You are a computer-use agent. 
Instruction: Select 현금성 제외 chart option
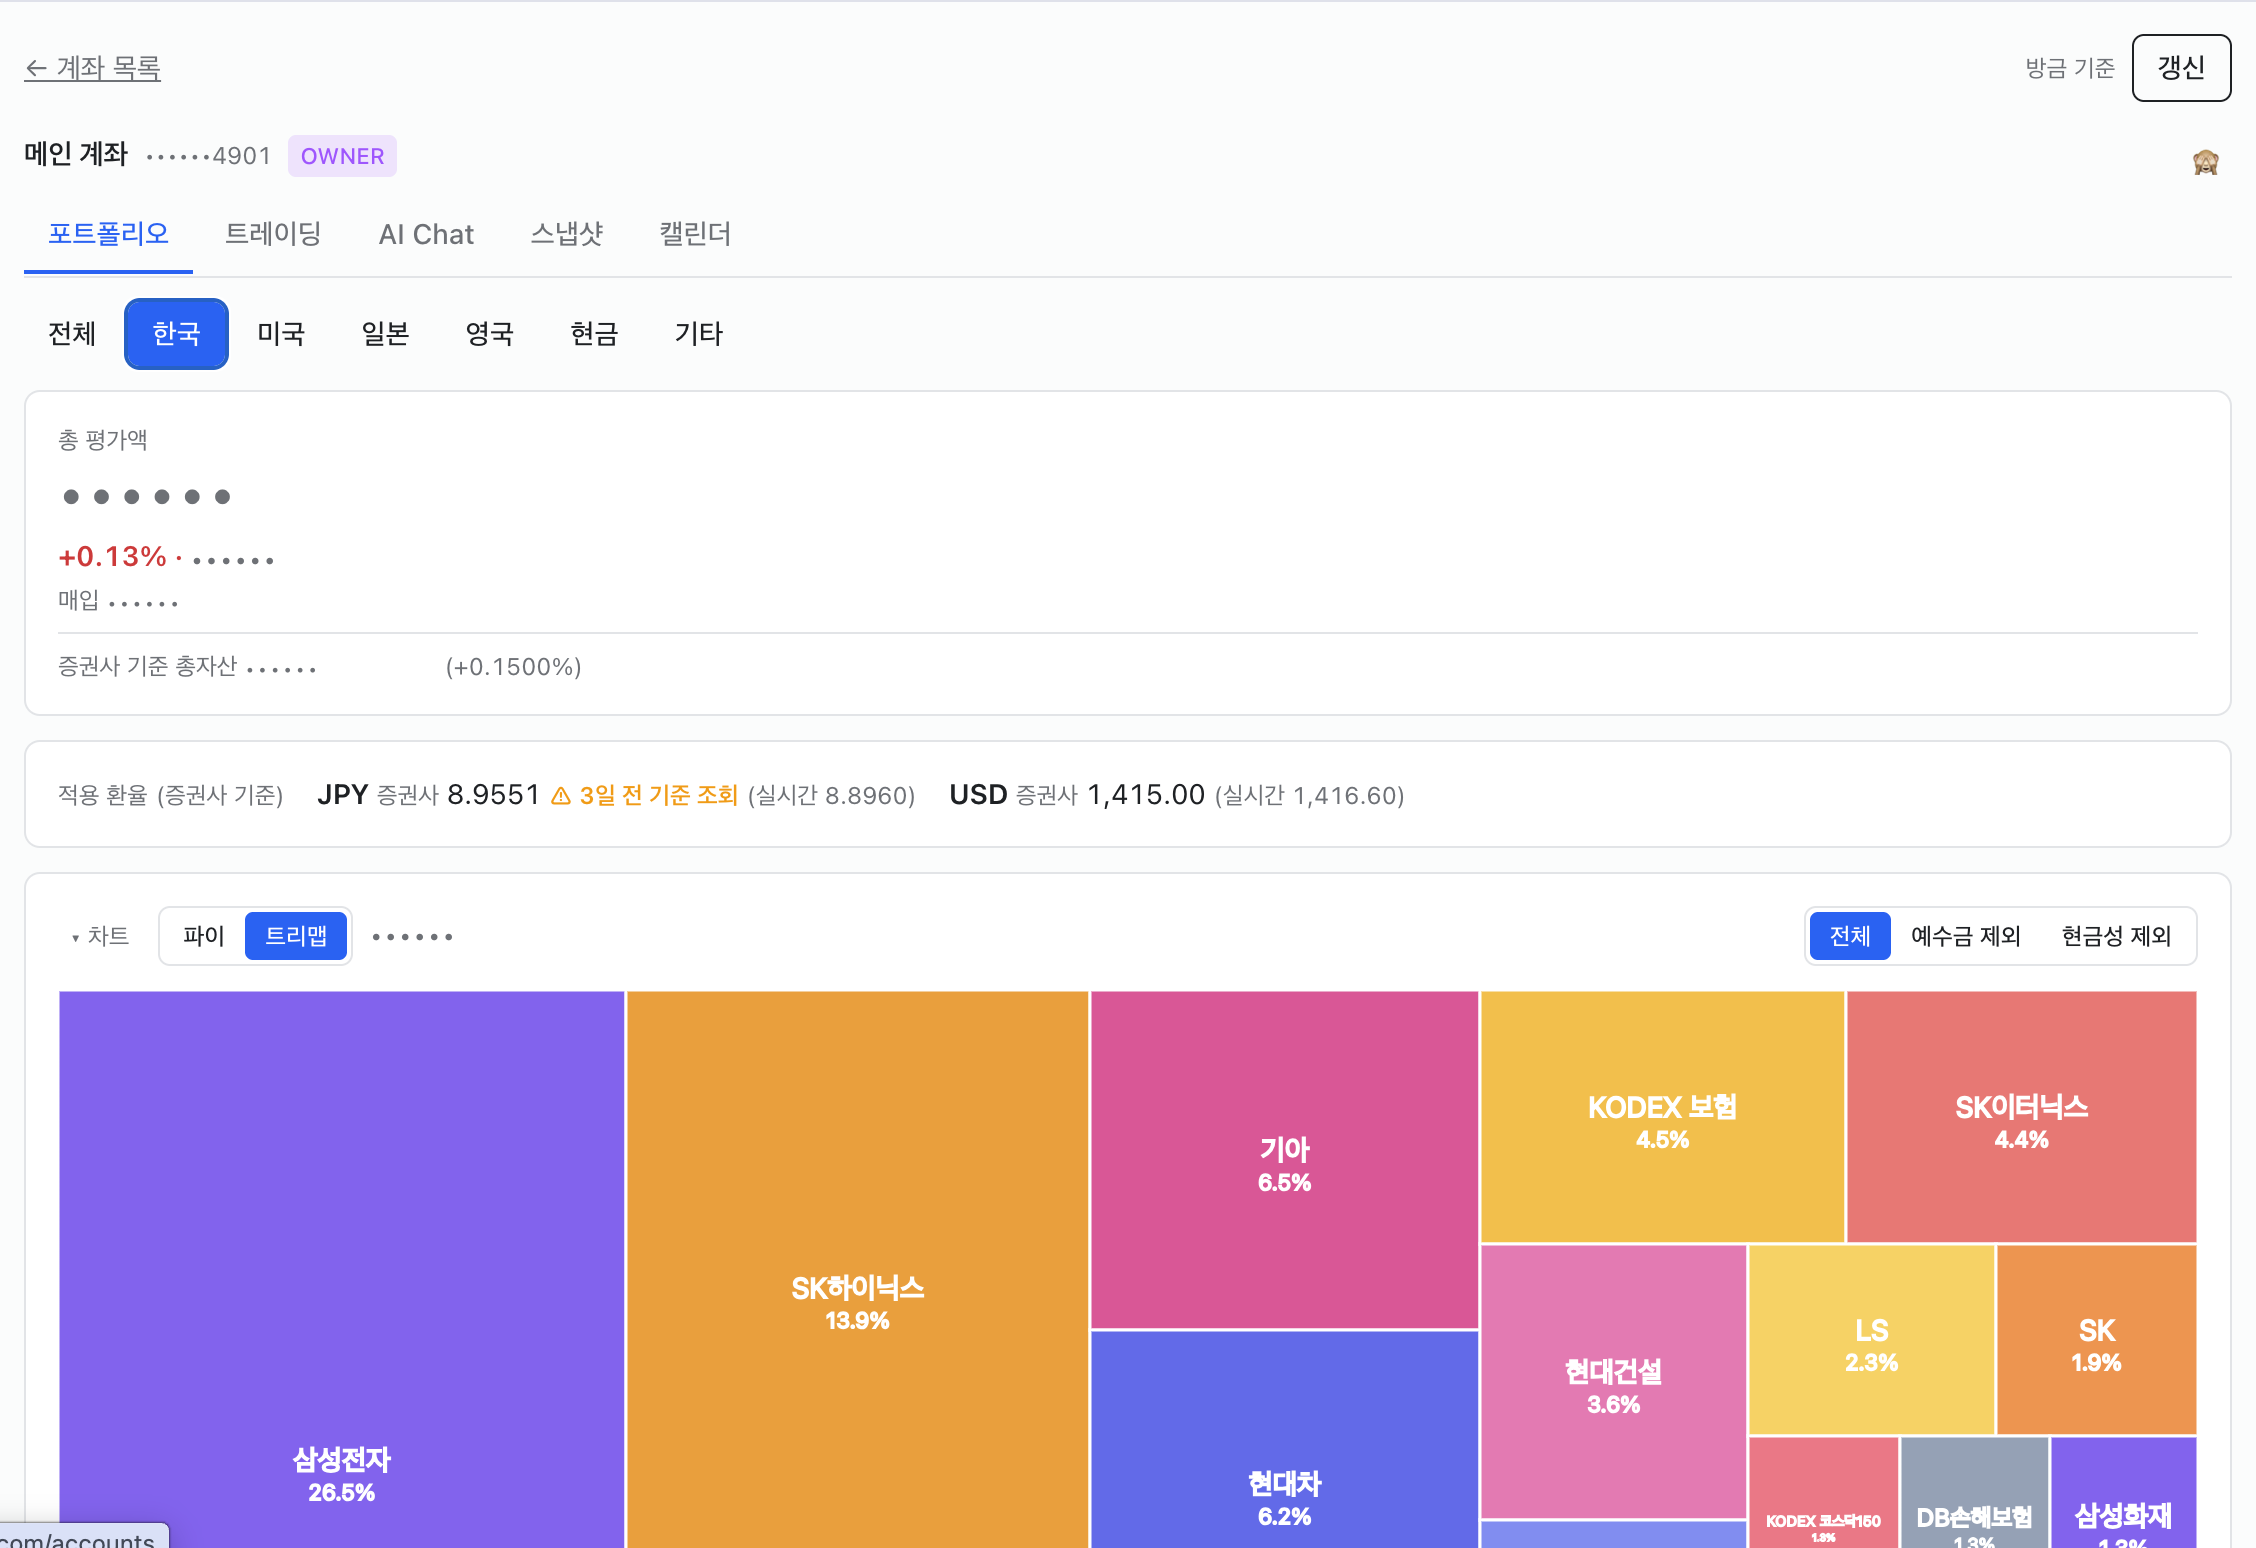[2116, 936]
